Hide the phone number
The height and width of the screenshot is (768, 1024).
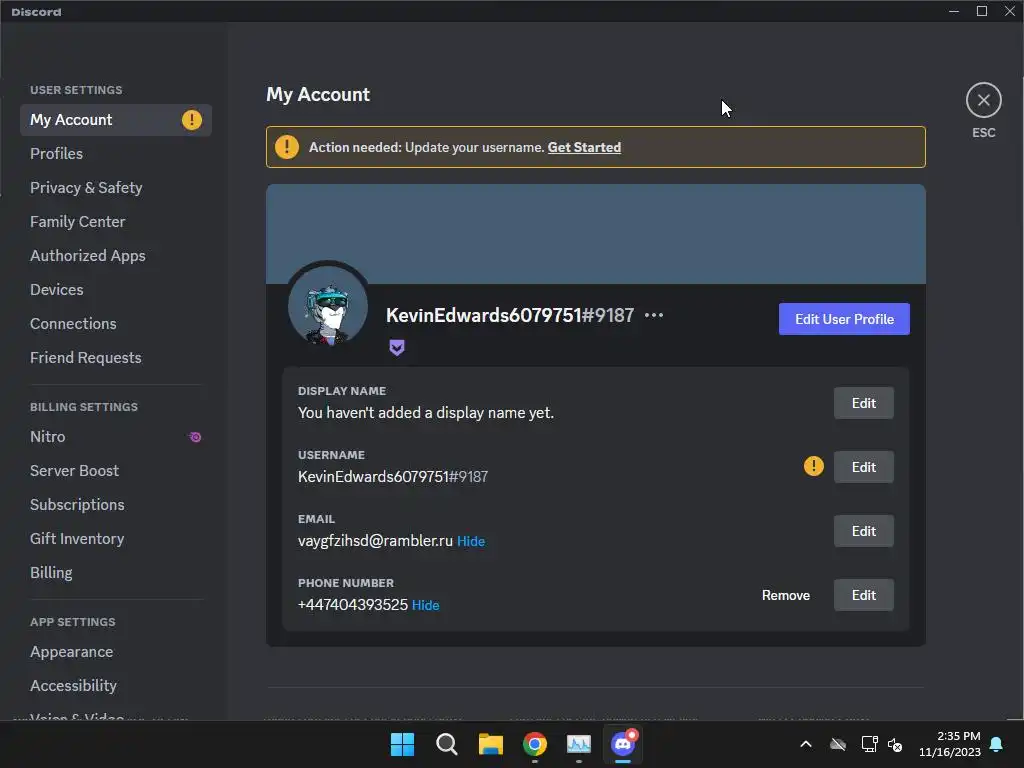pos(425,605)
